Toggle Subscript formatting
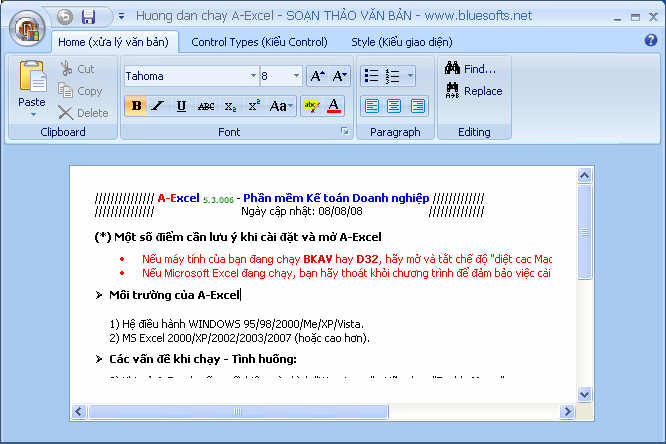Viewport: 666px width, 444px height. coord(230,106)
